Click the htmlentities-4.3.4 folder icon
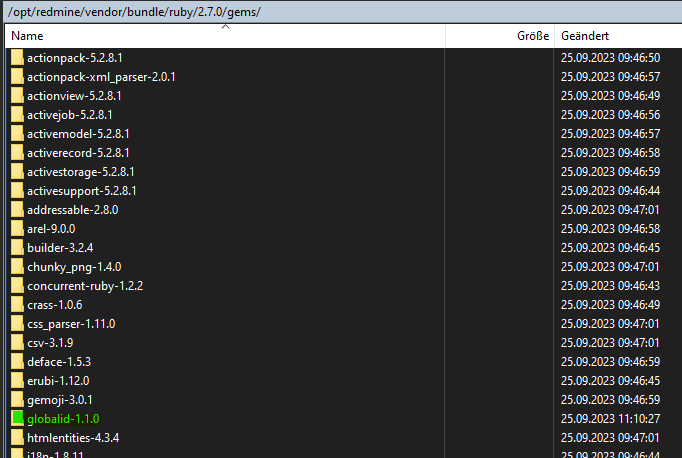The image size is (682, 458). [17, 438]
